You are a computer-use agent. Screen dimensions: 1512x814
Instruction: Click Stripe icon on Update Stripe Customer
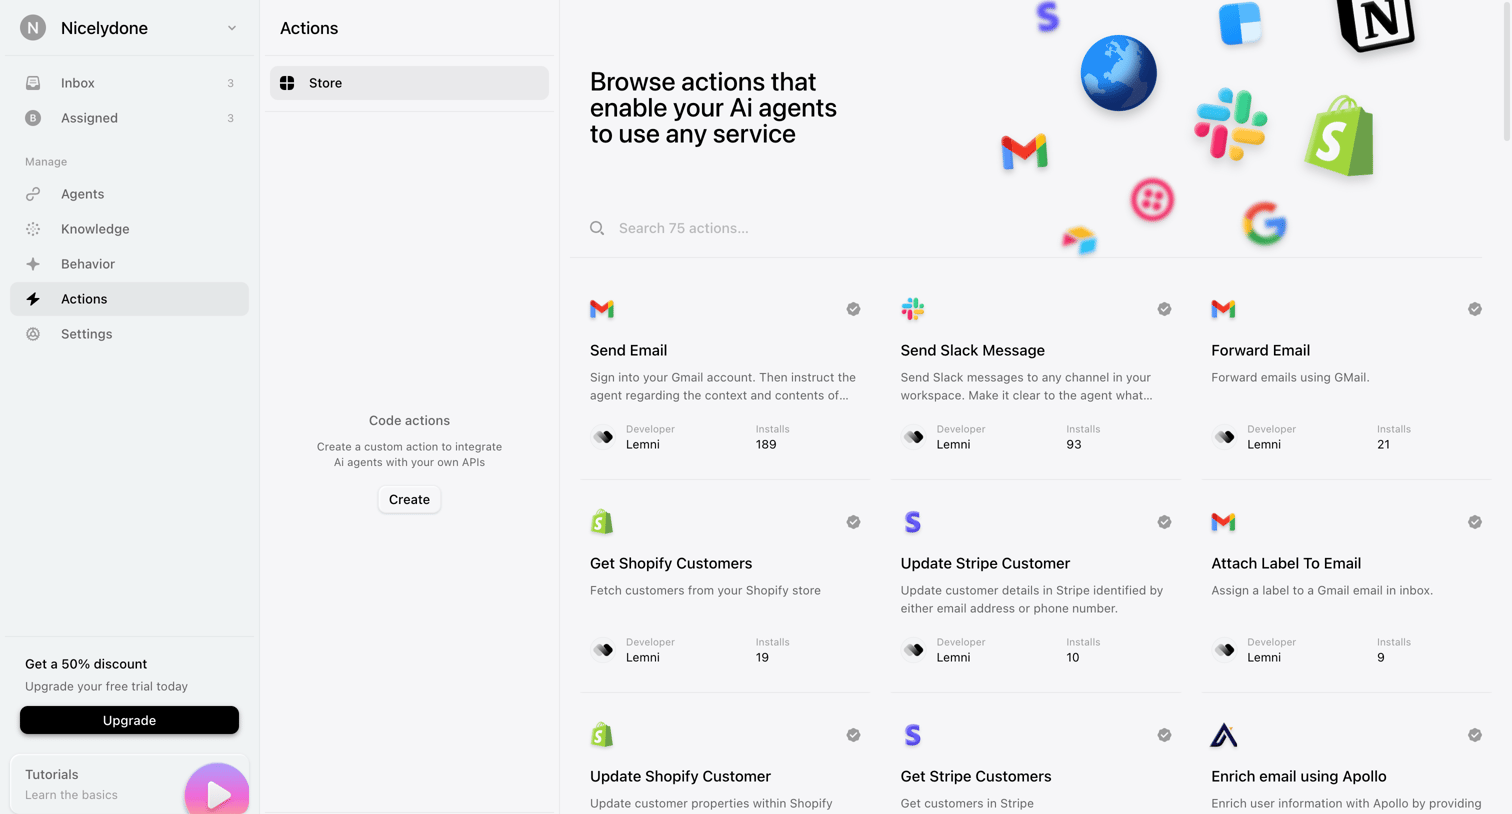[x=913, y=522]
